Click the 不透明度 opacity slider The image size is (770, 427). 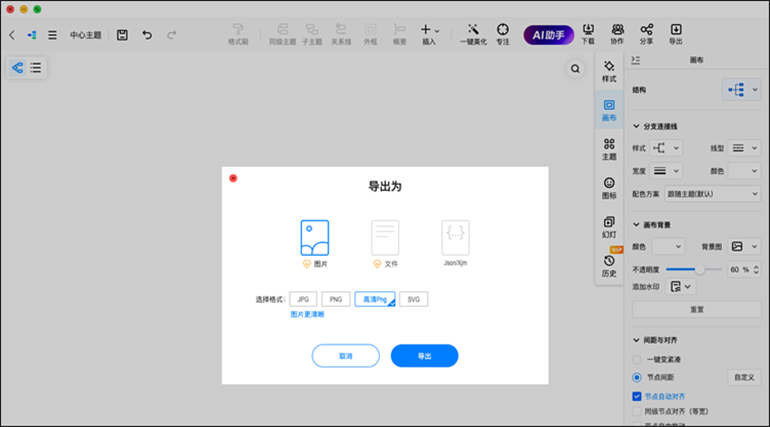(x=696, y=270)
